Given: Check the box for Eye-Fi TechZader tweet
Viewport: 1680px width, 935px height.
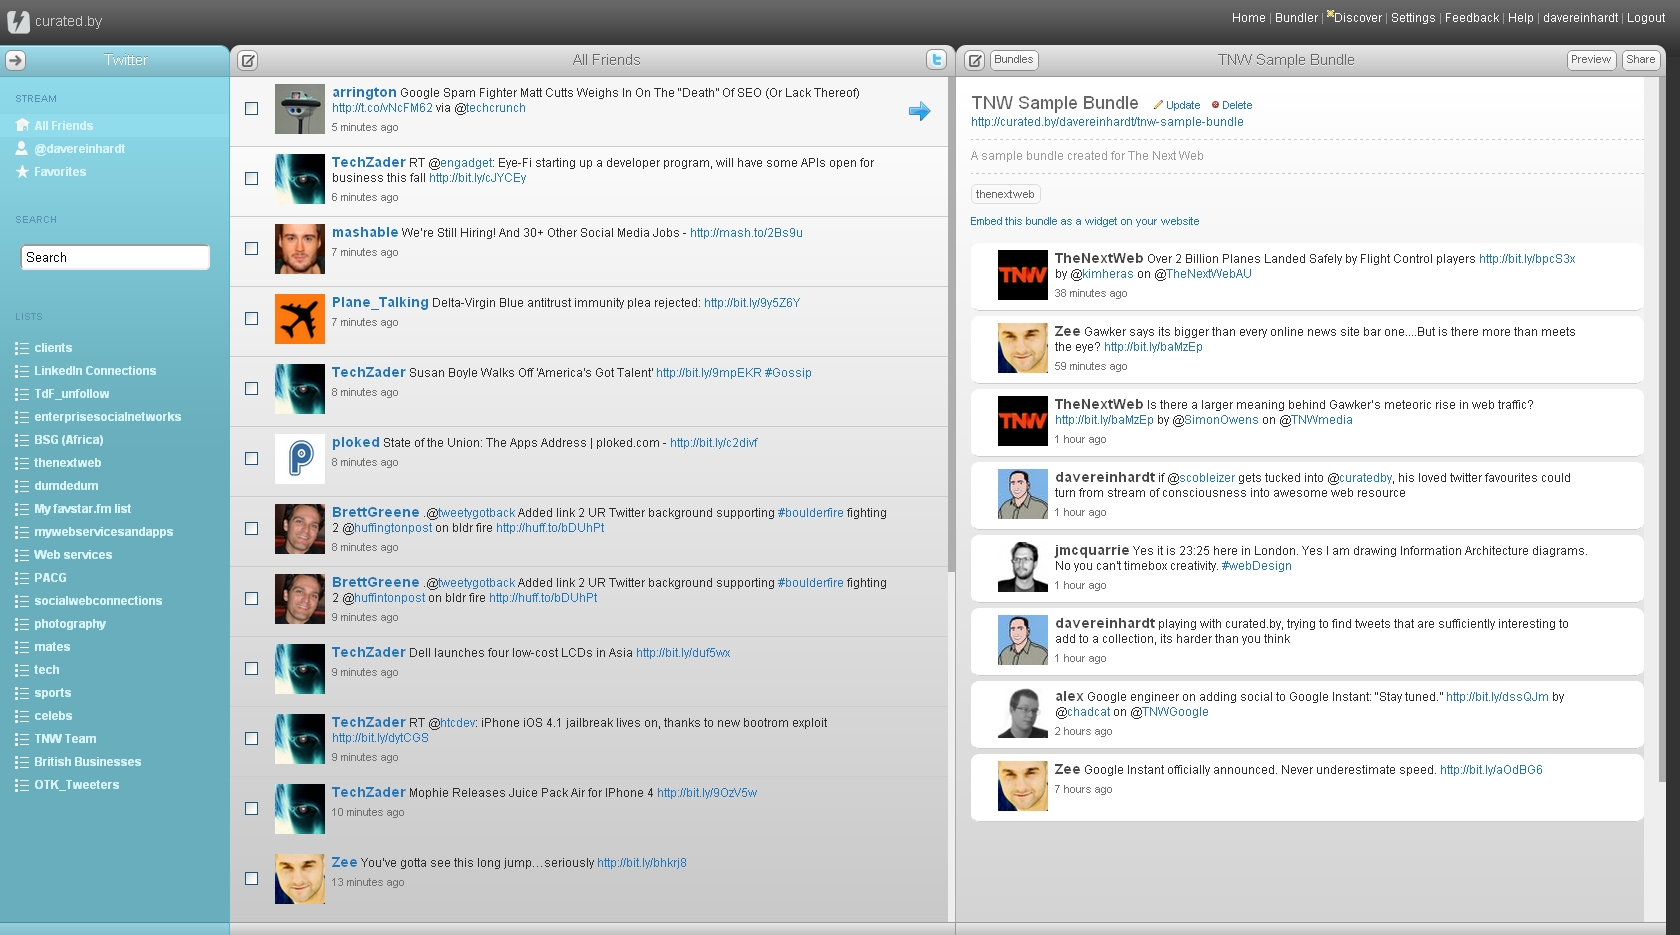Looking at the screenshot, I should [x=252, y=178].
